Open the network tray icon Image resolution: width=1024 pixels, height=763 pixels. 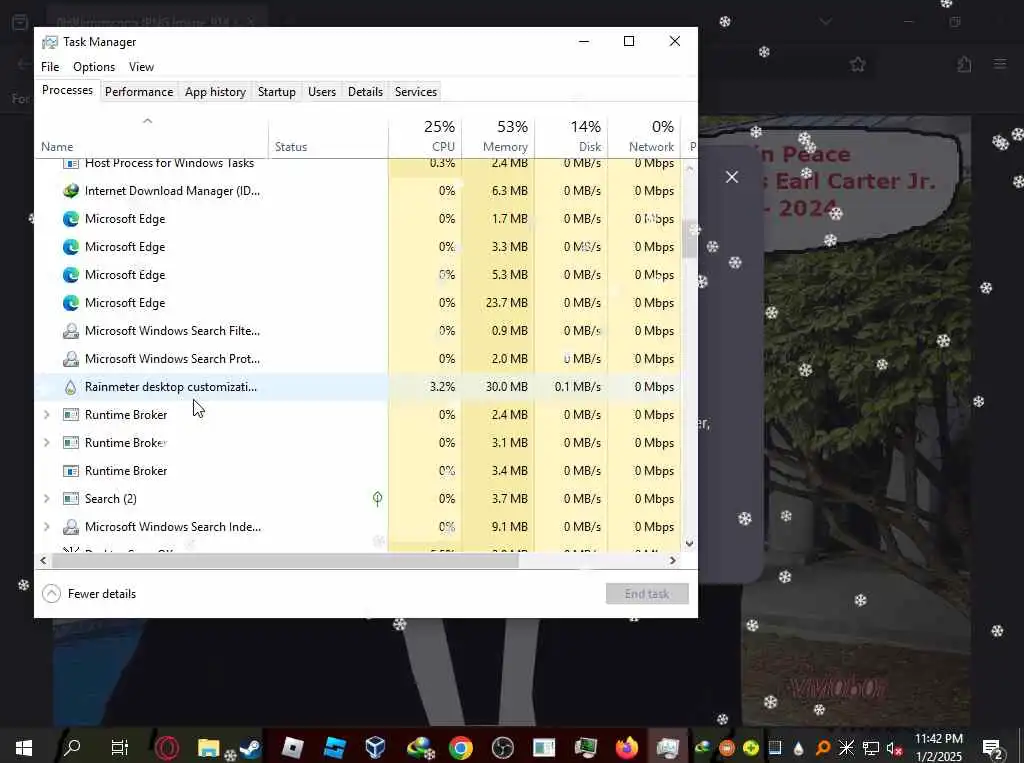click(x=871, y=748)
